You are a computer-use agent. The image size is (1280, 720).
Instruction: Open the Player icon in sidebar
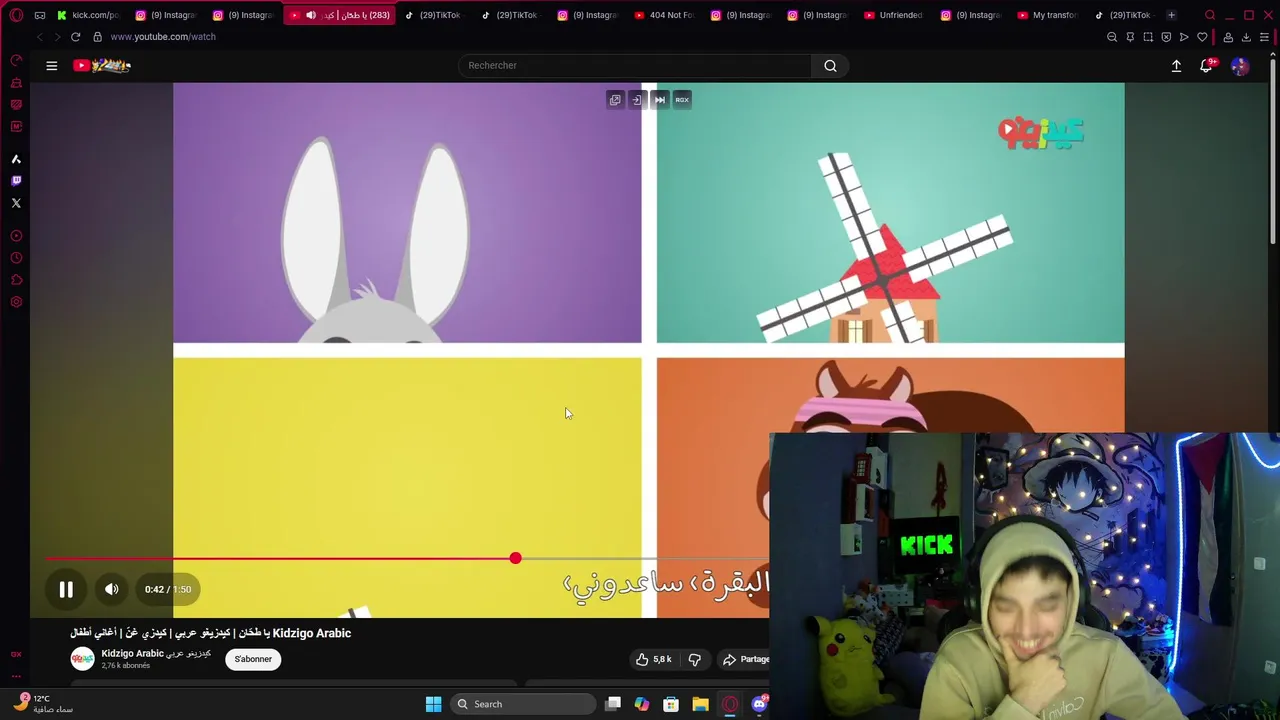tap(16, 236)
